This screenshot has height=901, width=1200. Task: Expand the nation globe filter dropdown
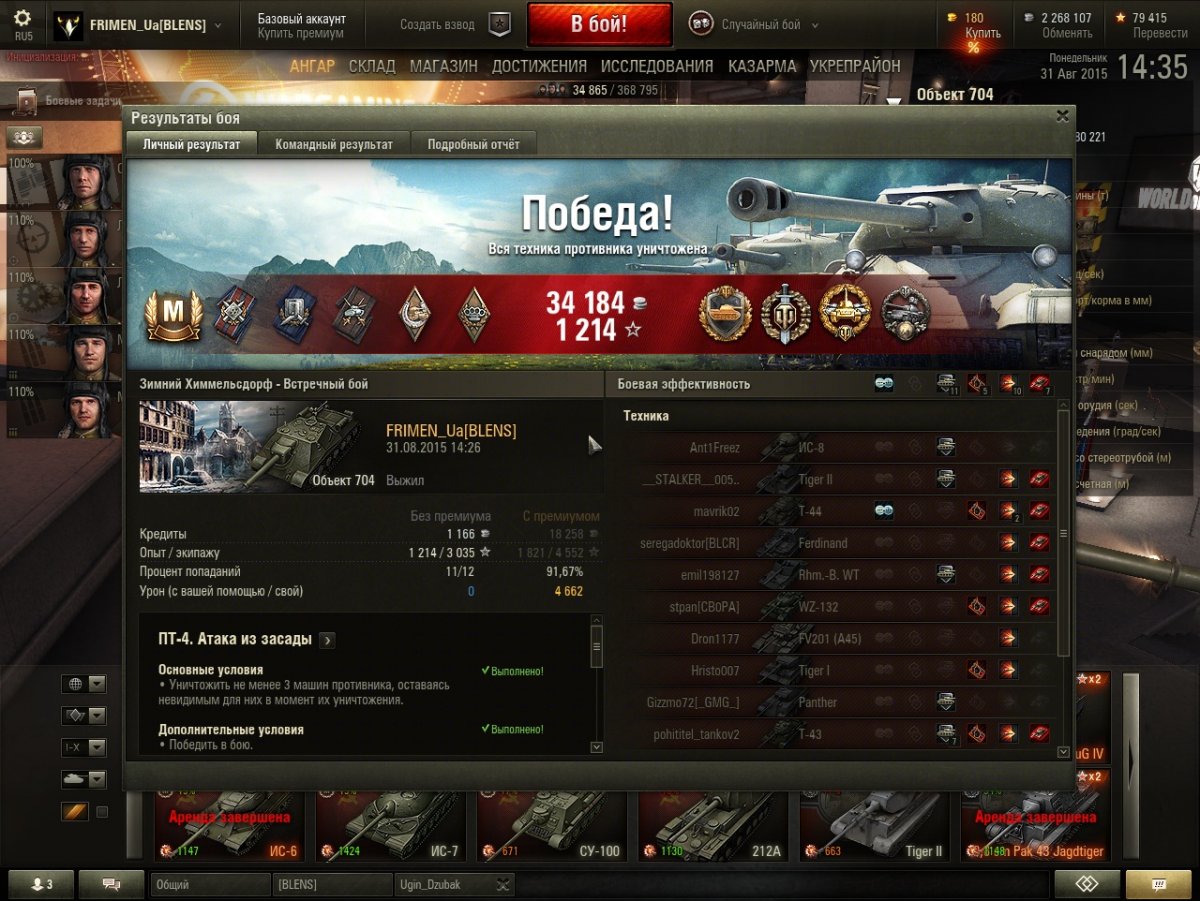(97, 684)
